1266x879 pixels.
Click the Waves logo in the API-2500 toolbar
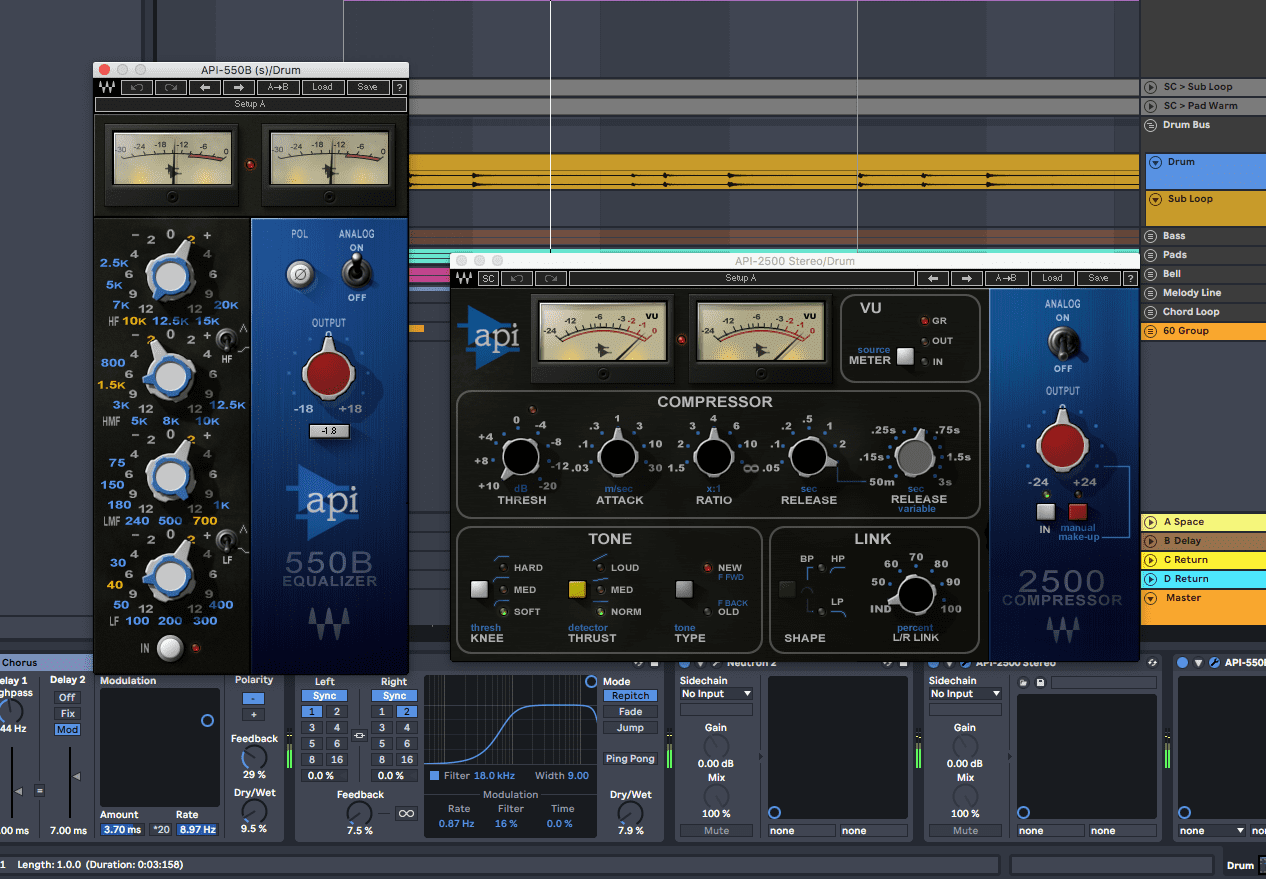pyautogui.click(x=463, y=278)
